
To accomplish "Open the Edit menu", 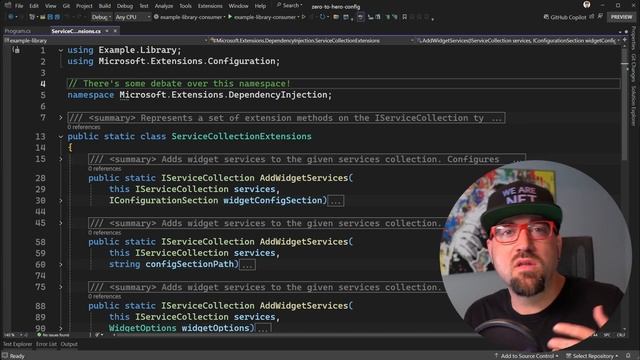I will (x=34, y=6).
